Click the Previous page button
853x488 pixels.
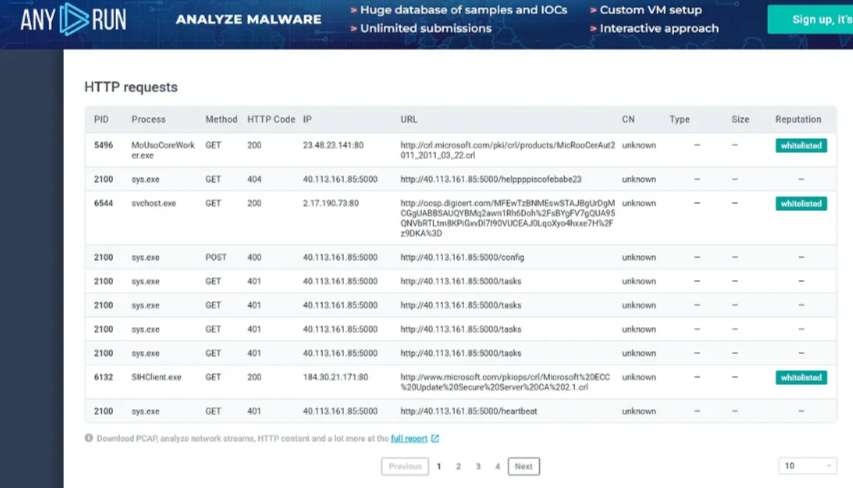405,466
